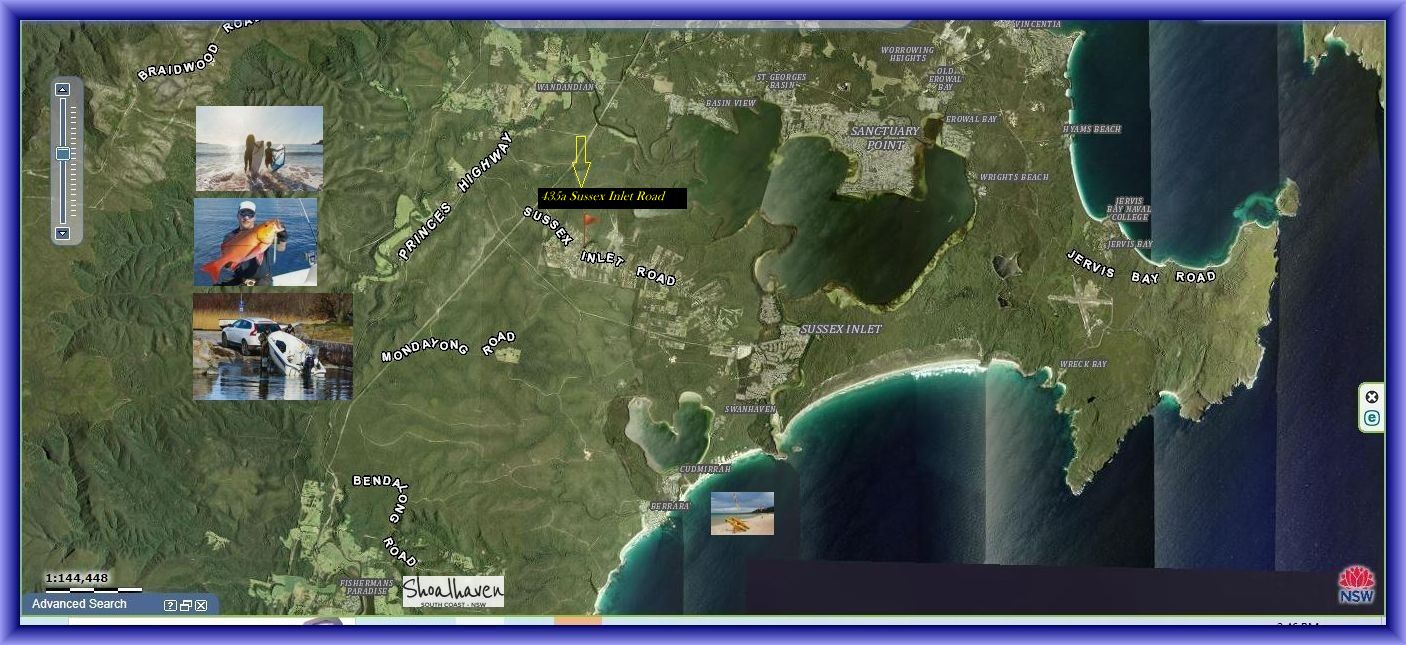Open the man holding red fish photo
The width and height of the screenshot is (1406, 645).
click(255, 241)
